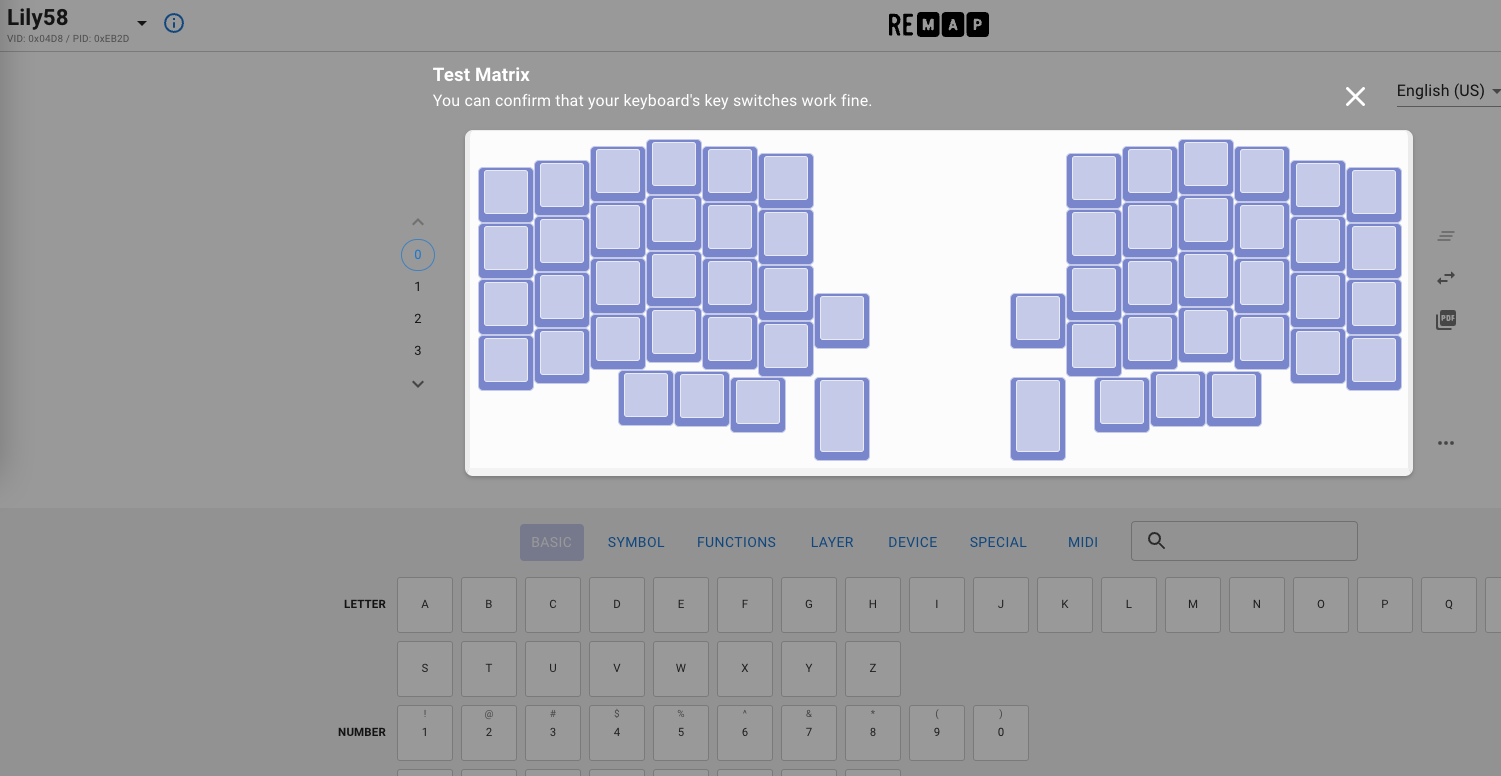The image size is (1501, 776).
Task: Select layer 0
Action: (418, 255)
